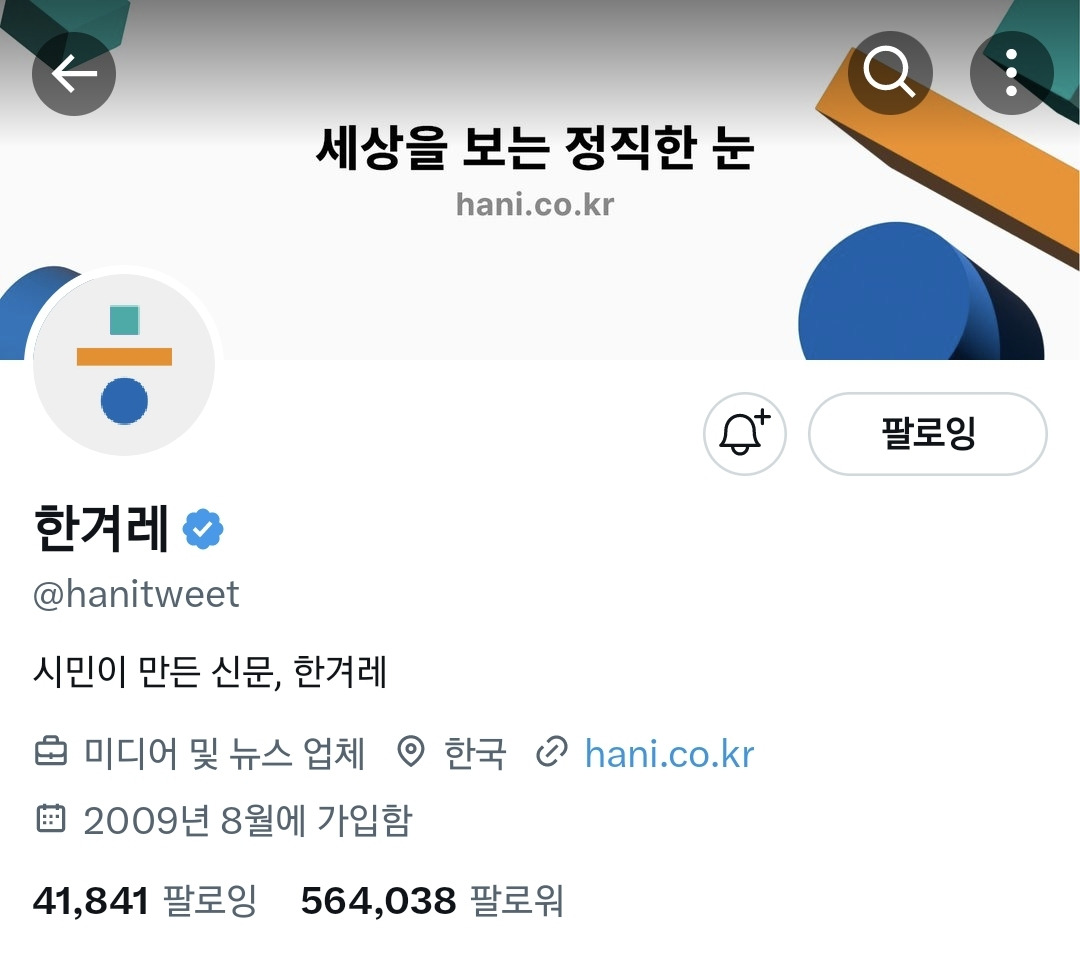
Task: Tap the 미디어 및 뉴스 업체 category label
Action: coord(225,753)
